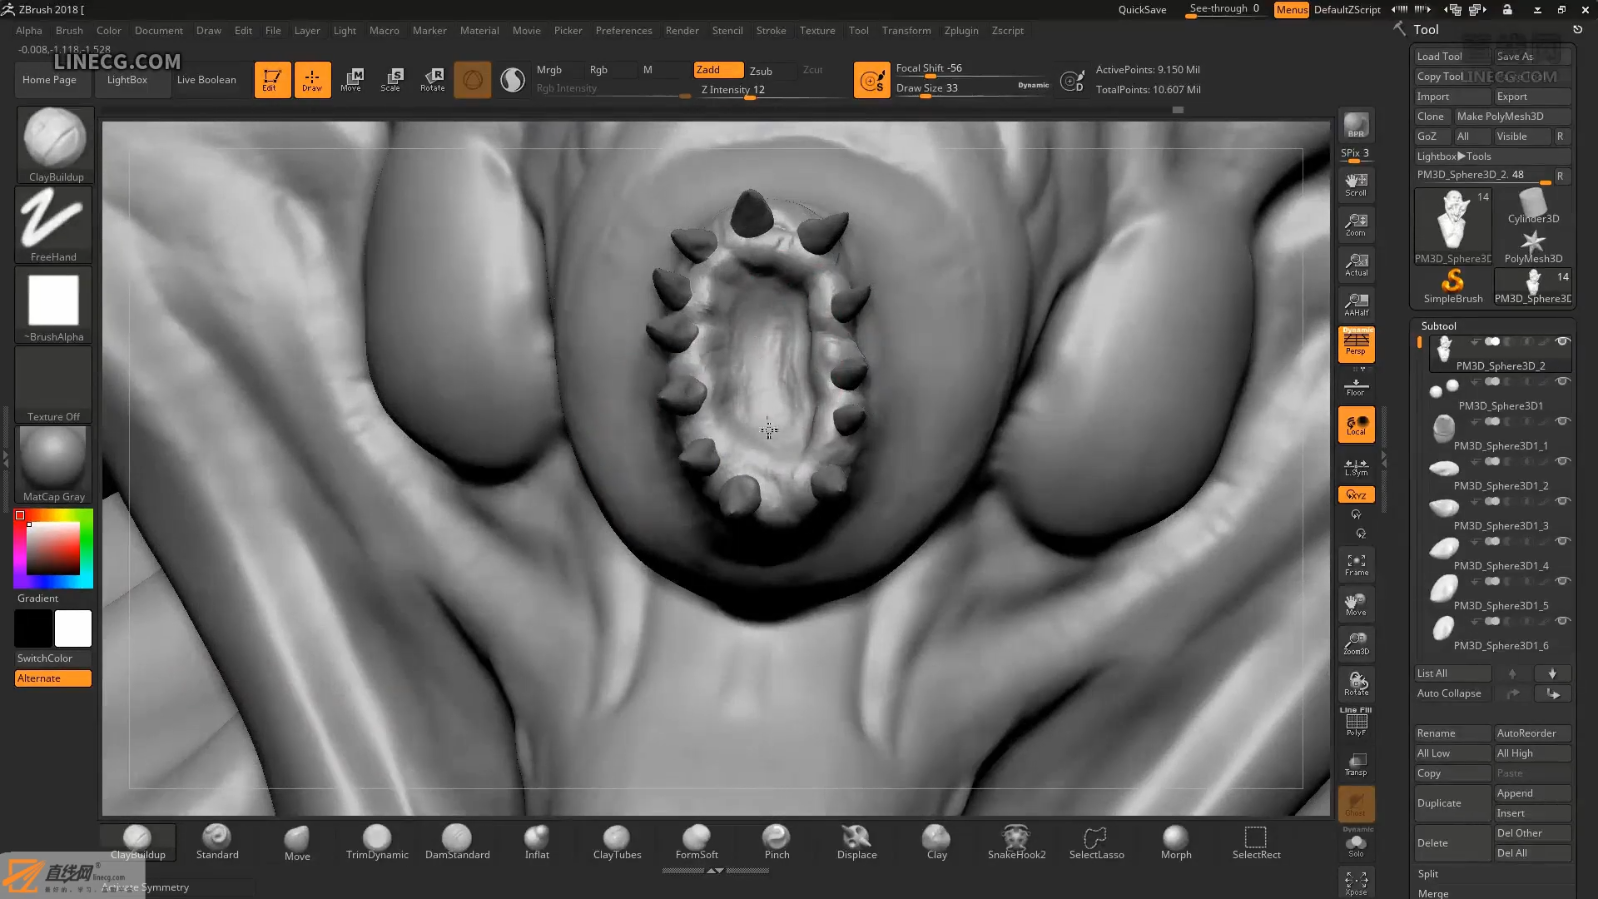This screenshot has width=1598, height=899.
Task: Open the Material menu
Action: (479, 30)
